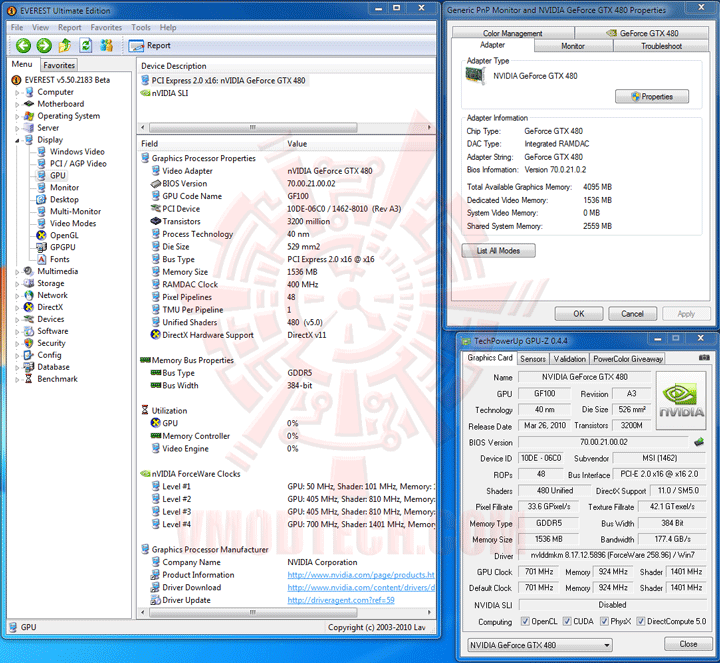This screenshot has height=663, width=720.
Task: Open the Favorites menu in EVEREST
Action: 106,28
